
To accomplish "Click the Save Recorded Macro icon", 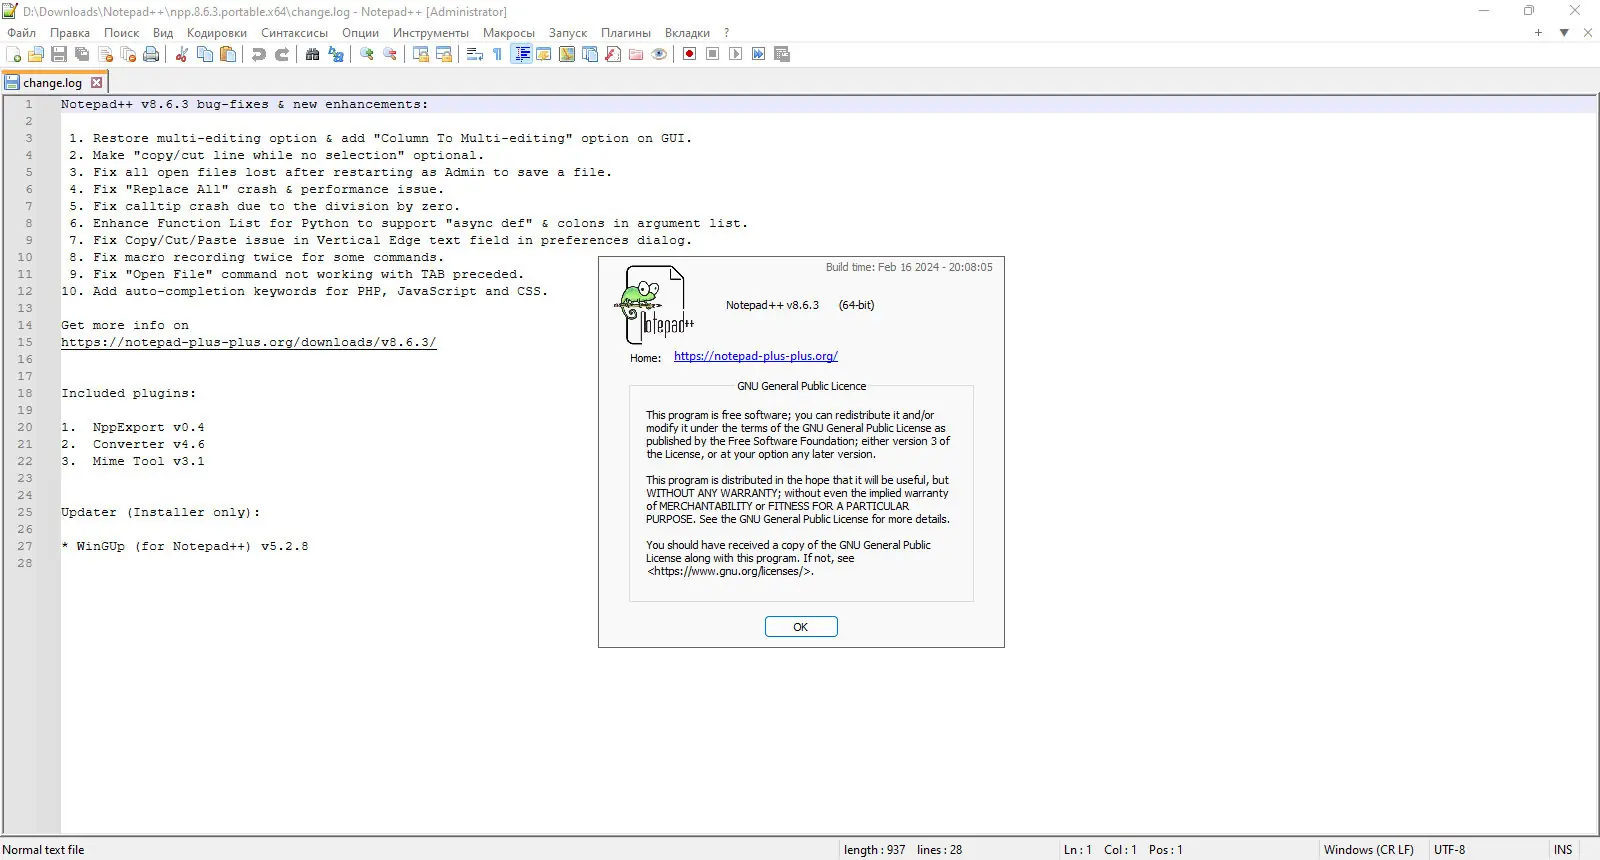I will (782, 54).
